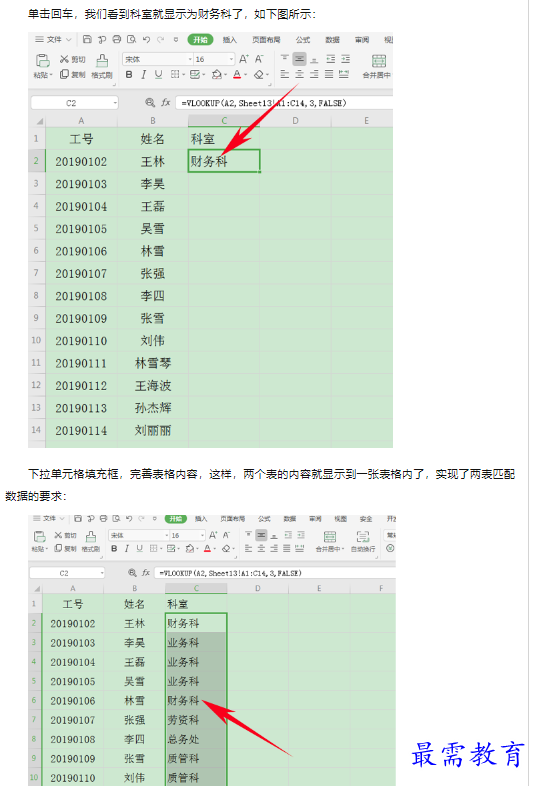This screenshot has width=533, height=786.
Task: Click row header 11 in the upper spreadsheet
Action: coord(37,363)
